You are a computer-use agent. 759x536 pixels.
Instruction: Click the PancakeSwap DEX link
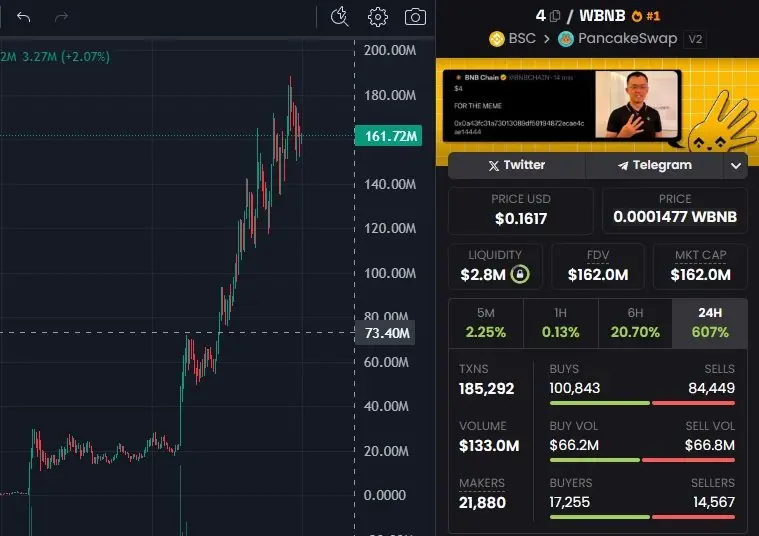[x=618, y=39]
